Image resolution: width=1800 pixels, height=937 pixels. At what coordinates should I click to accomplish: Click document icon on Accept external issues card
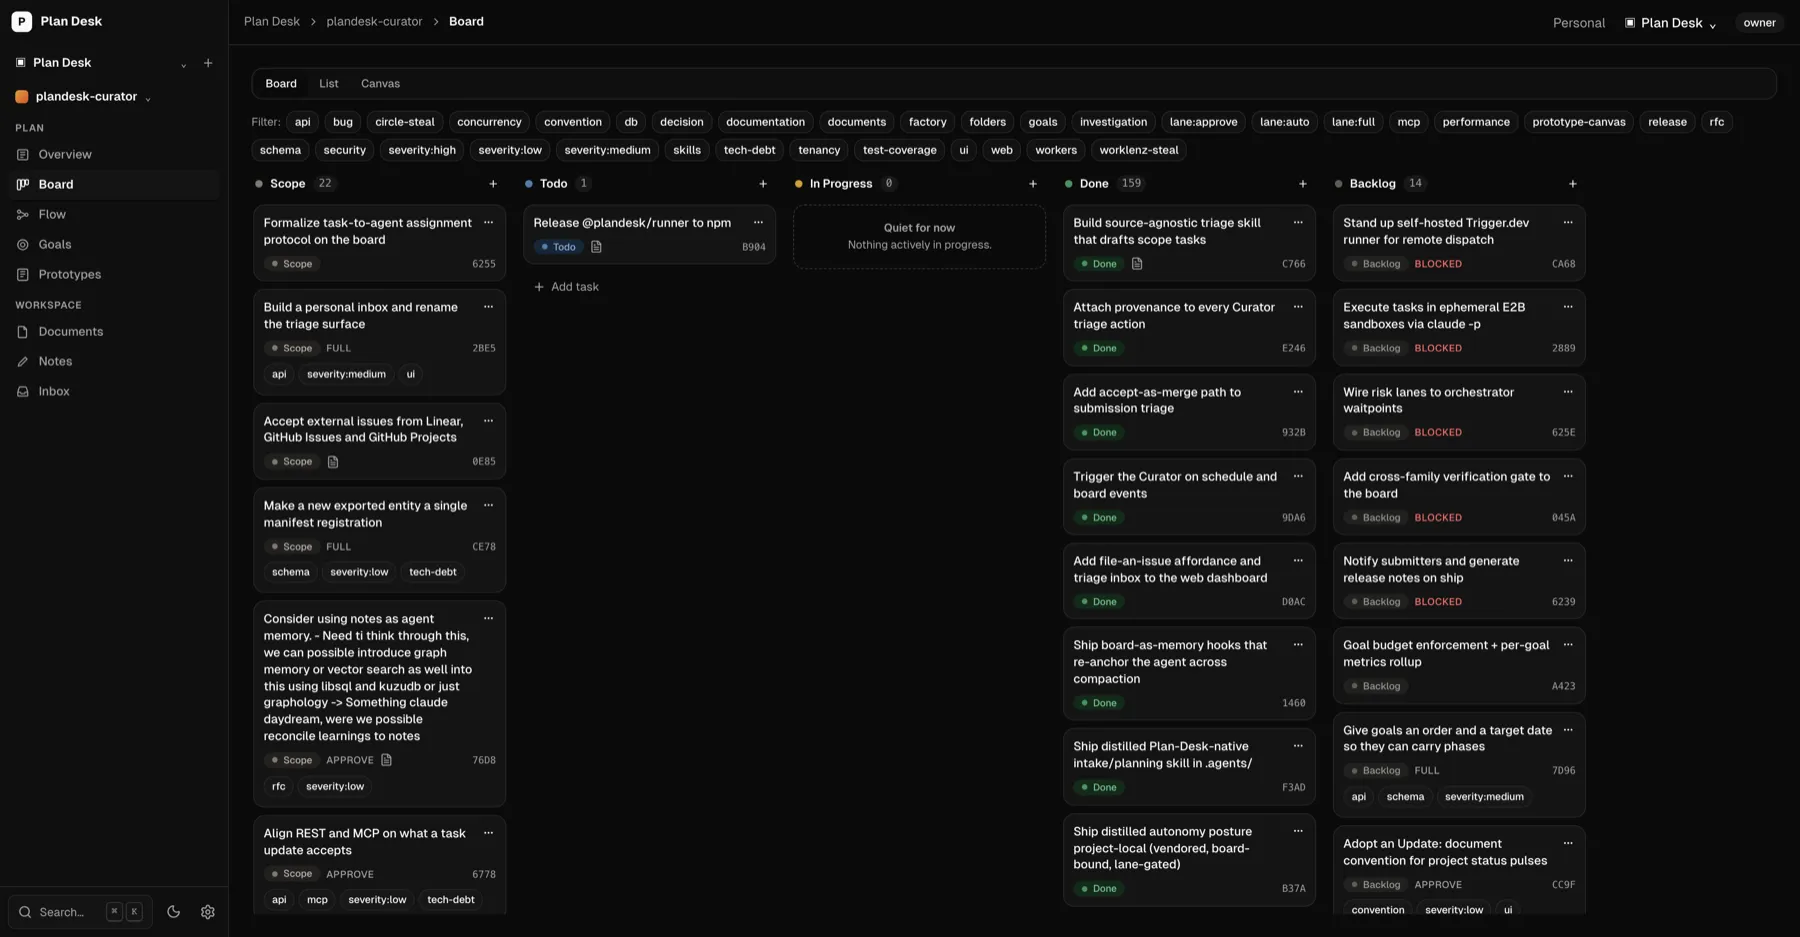(333, 462)
